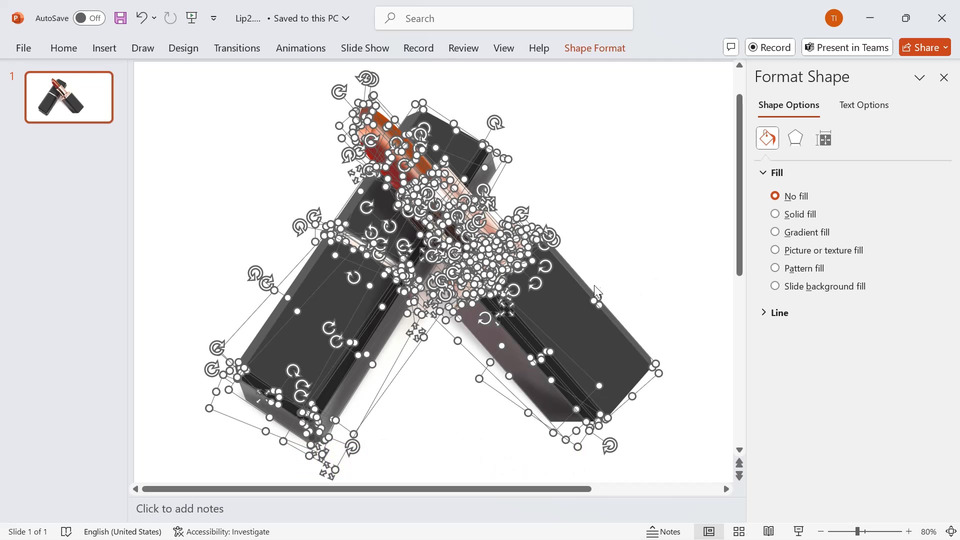960x540 pixels.
Task: Click the spell check book icon
Action: click(66, 531)
